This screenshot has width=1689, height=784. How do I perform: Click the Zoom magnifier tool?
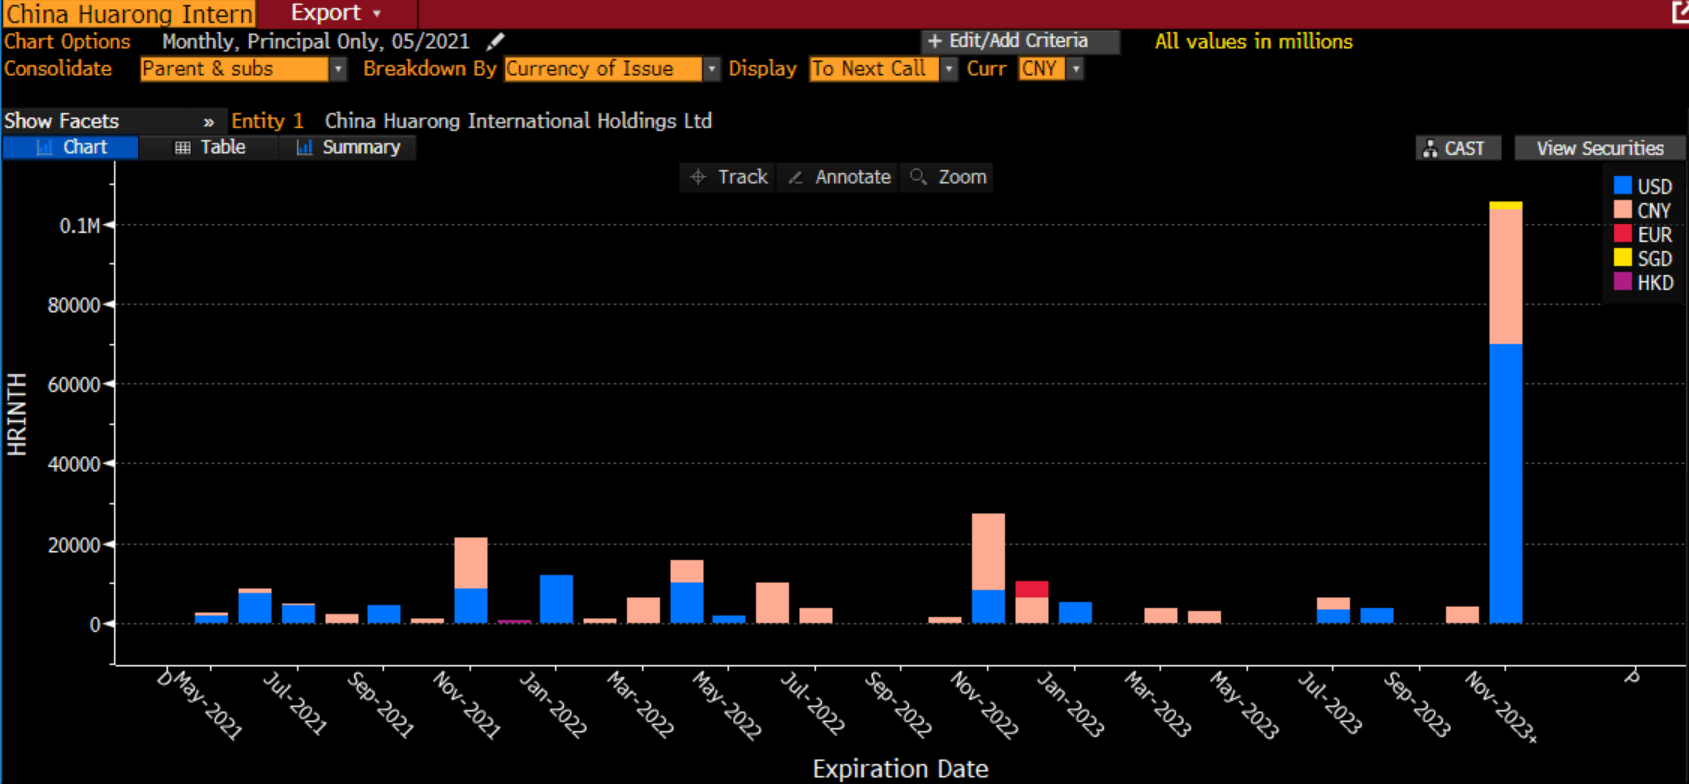[x=948, y=177]
